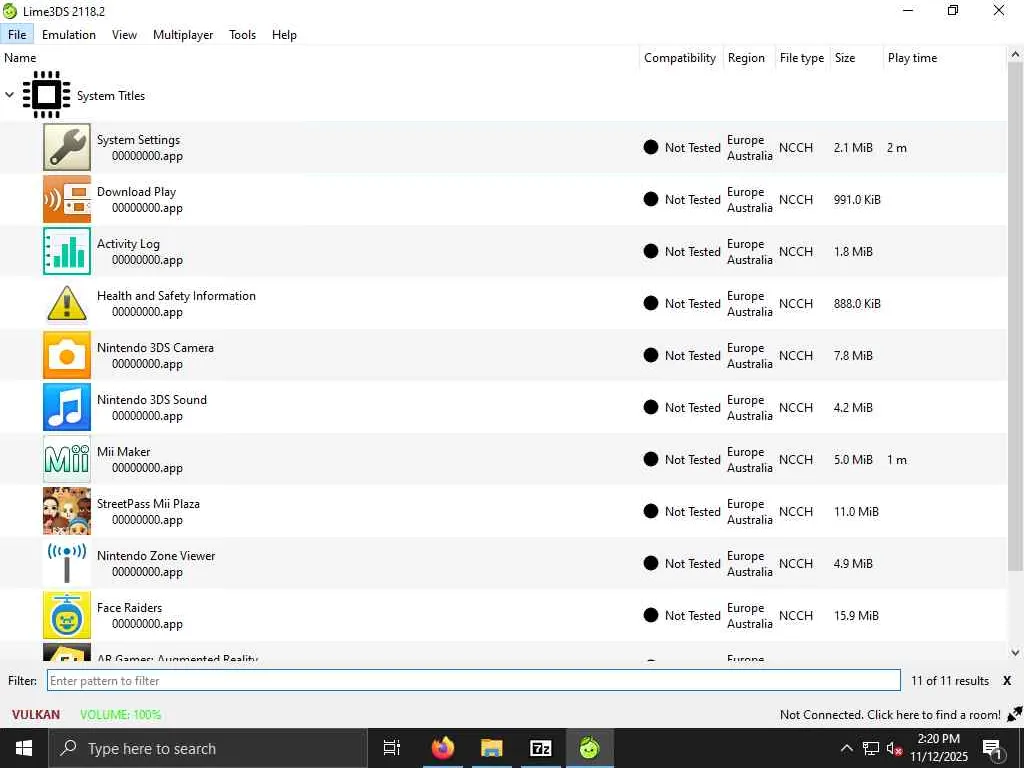Open File Explorer from the taskbar
1024x768 pixels.
click(x=491, y=748)
